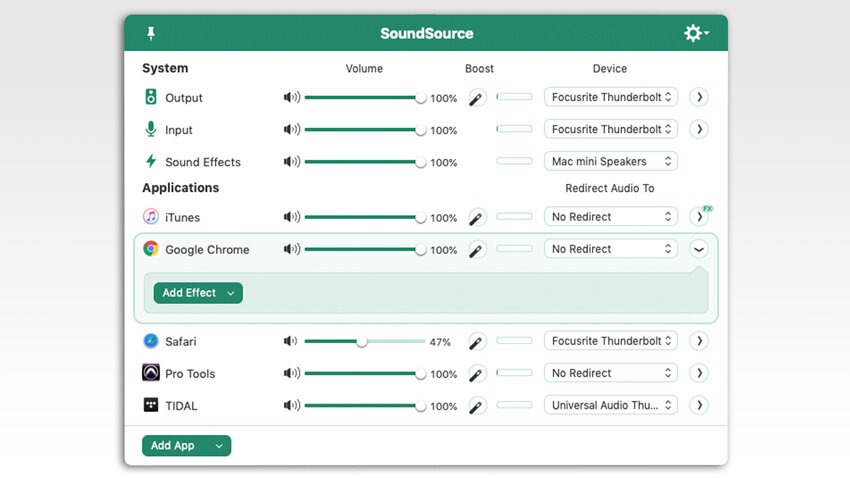This screenshot has width=850, height=478.
Task: Click the Google Chrome volume slider
Action: click(365, 249)
